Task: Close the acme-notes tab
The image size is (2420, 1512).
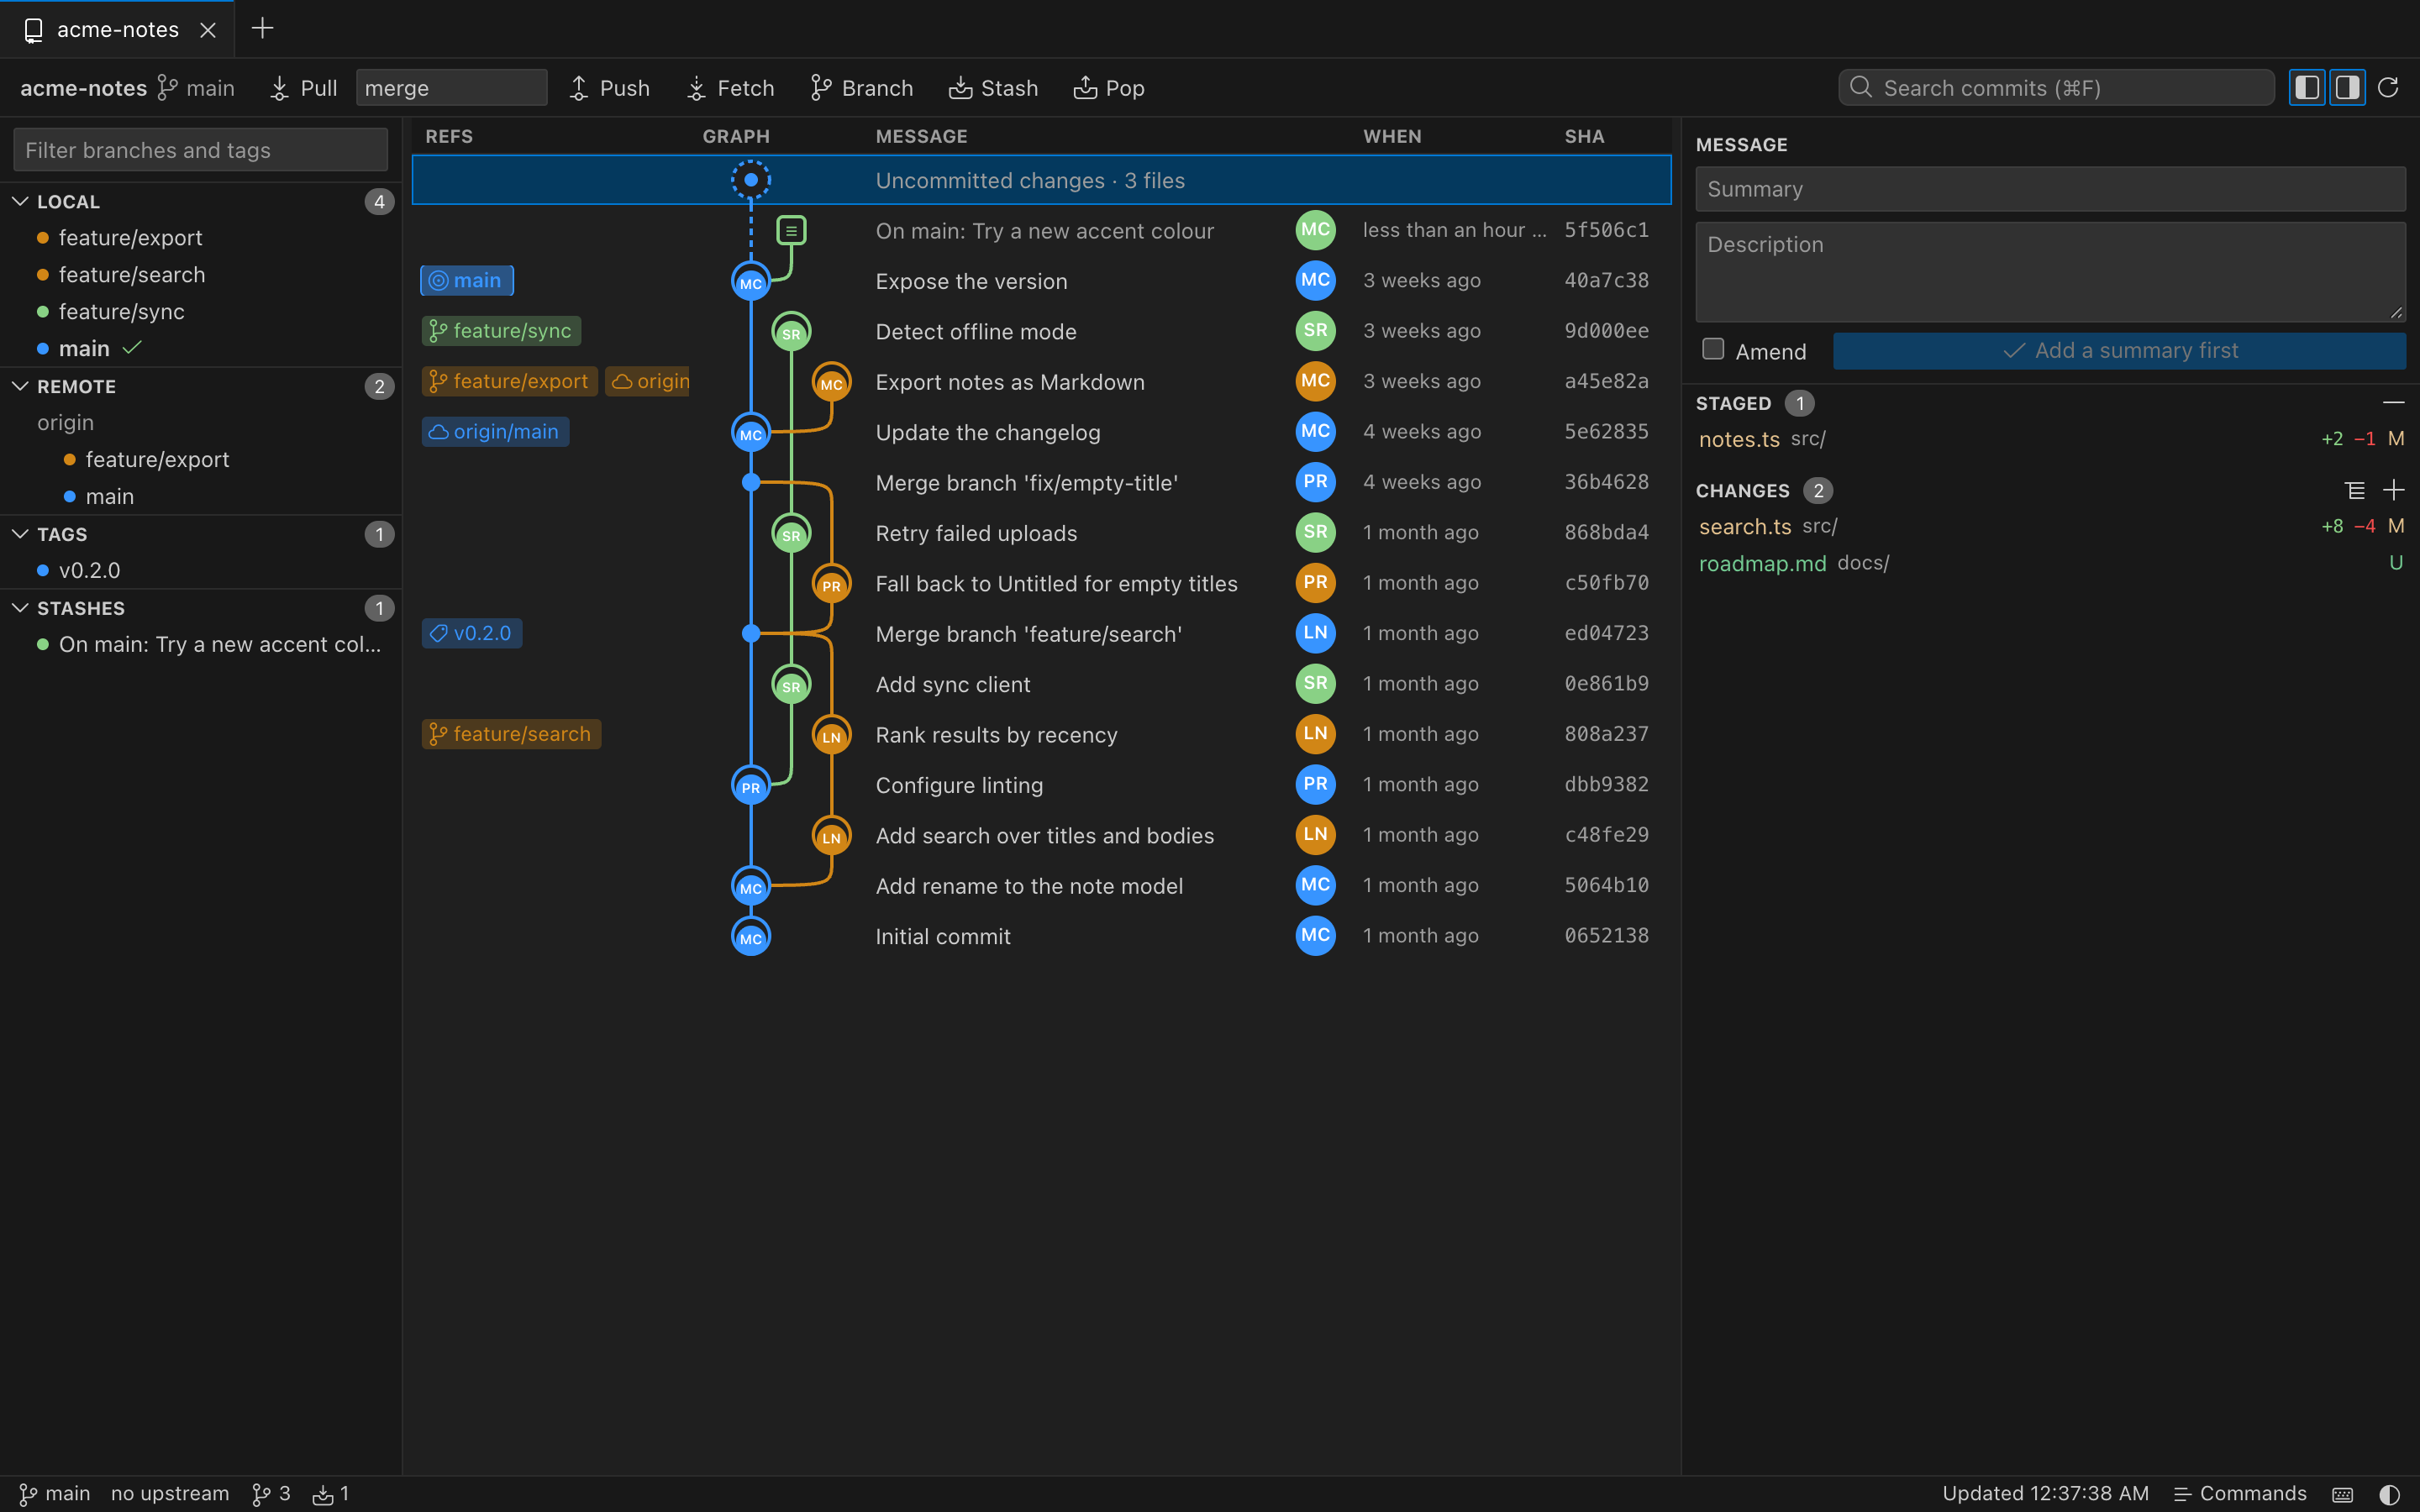Action: pos(208,30)
